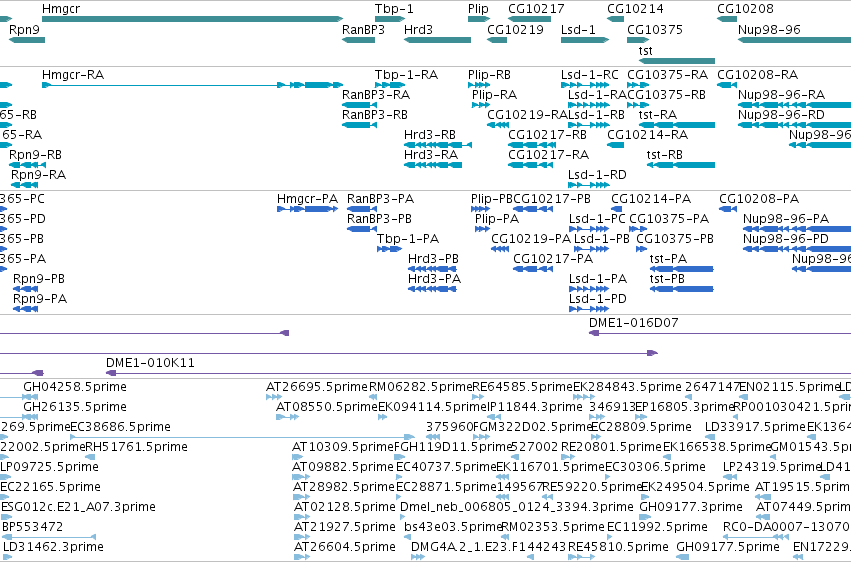851x562 pixels.
Task: Select the 'EC22165.5prime' EST label
Action: [50, 487]
